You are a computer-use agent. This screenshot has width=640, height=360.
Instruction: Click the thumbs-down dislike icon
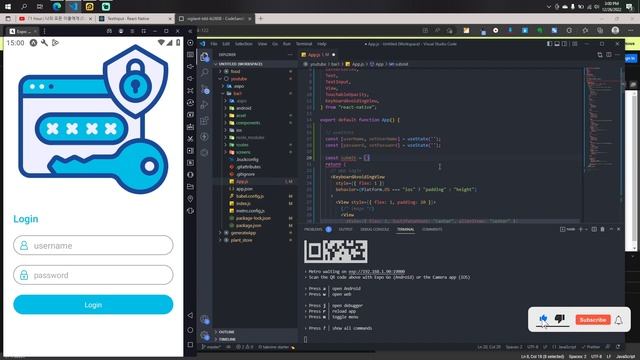pyautogui.click(x=560, y=318)
